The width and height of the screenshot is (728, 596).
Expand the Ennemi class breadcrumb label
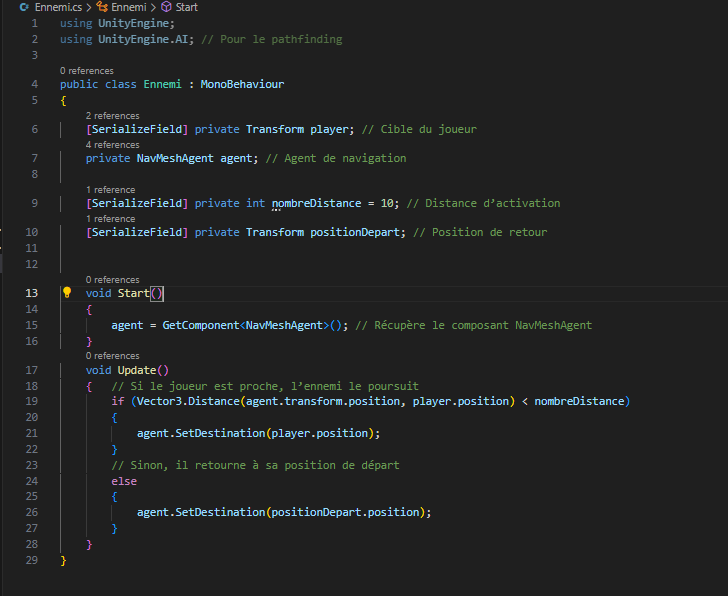[128, 7]
